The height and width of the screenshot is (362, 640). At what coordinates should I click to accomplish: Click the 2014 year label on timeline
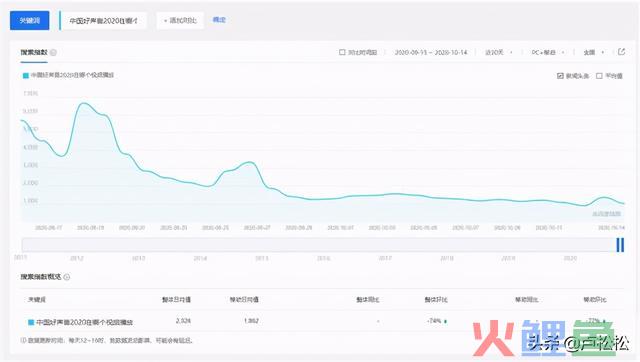pos(200,258)
